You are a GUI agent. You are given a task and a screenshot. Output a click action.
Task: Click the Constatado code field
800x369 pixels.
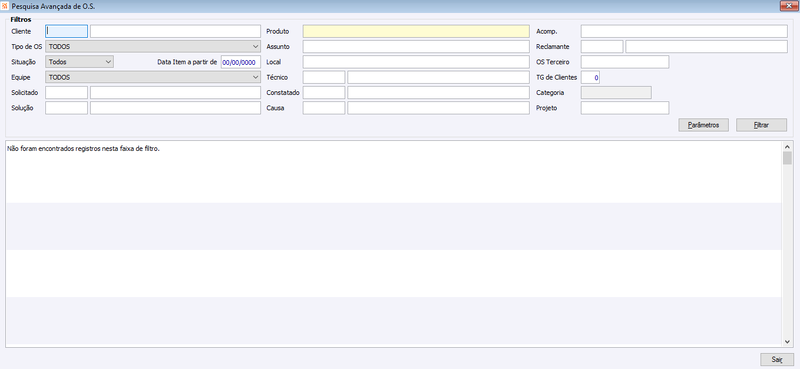tap(324, 92)
